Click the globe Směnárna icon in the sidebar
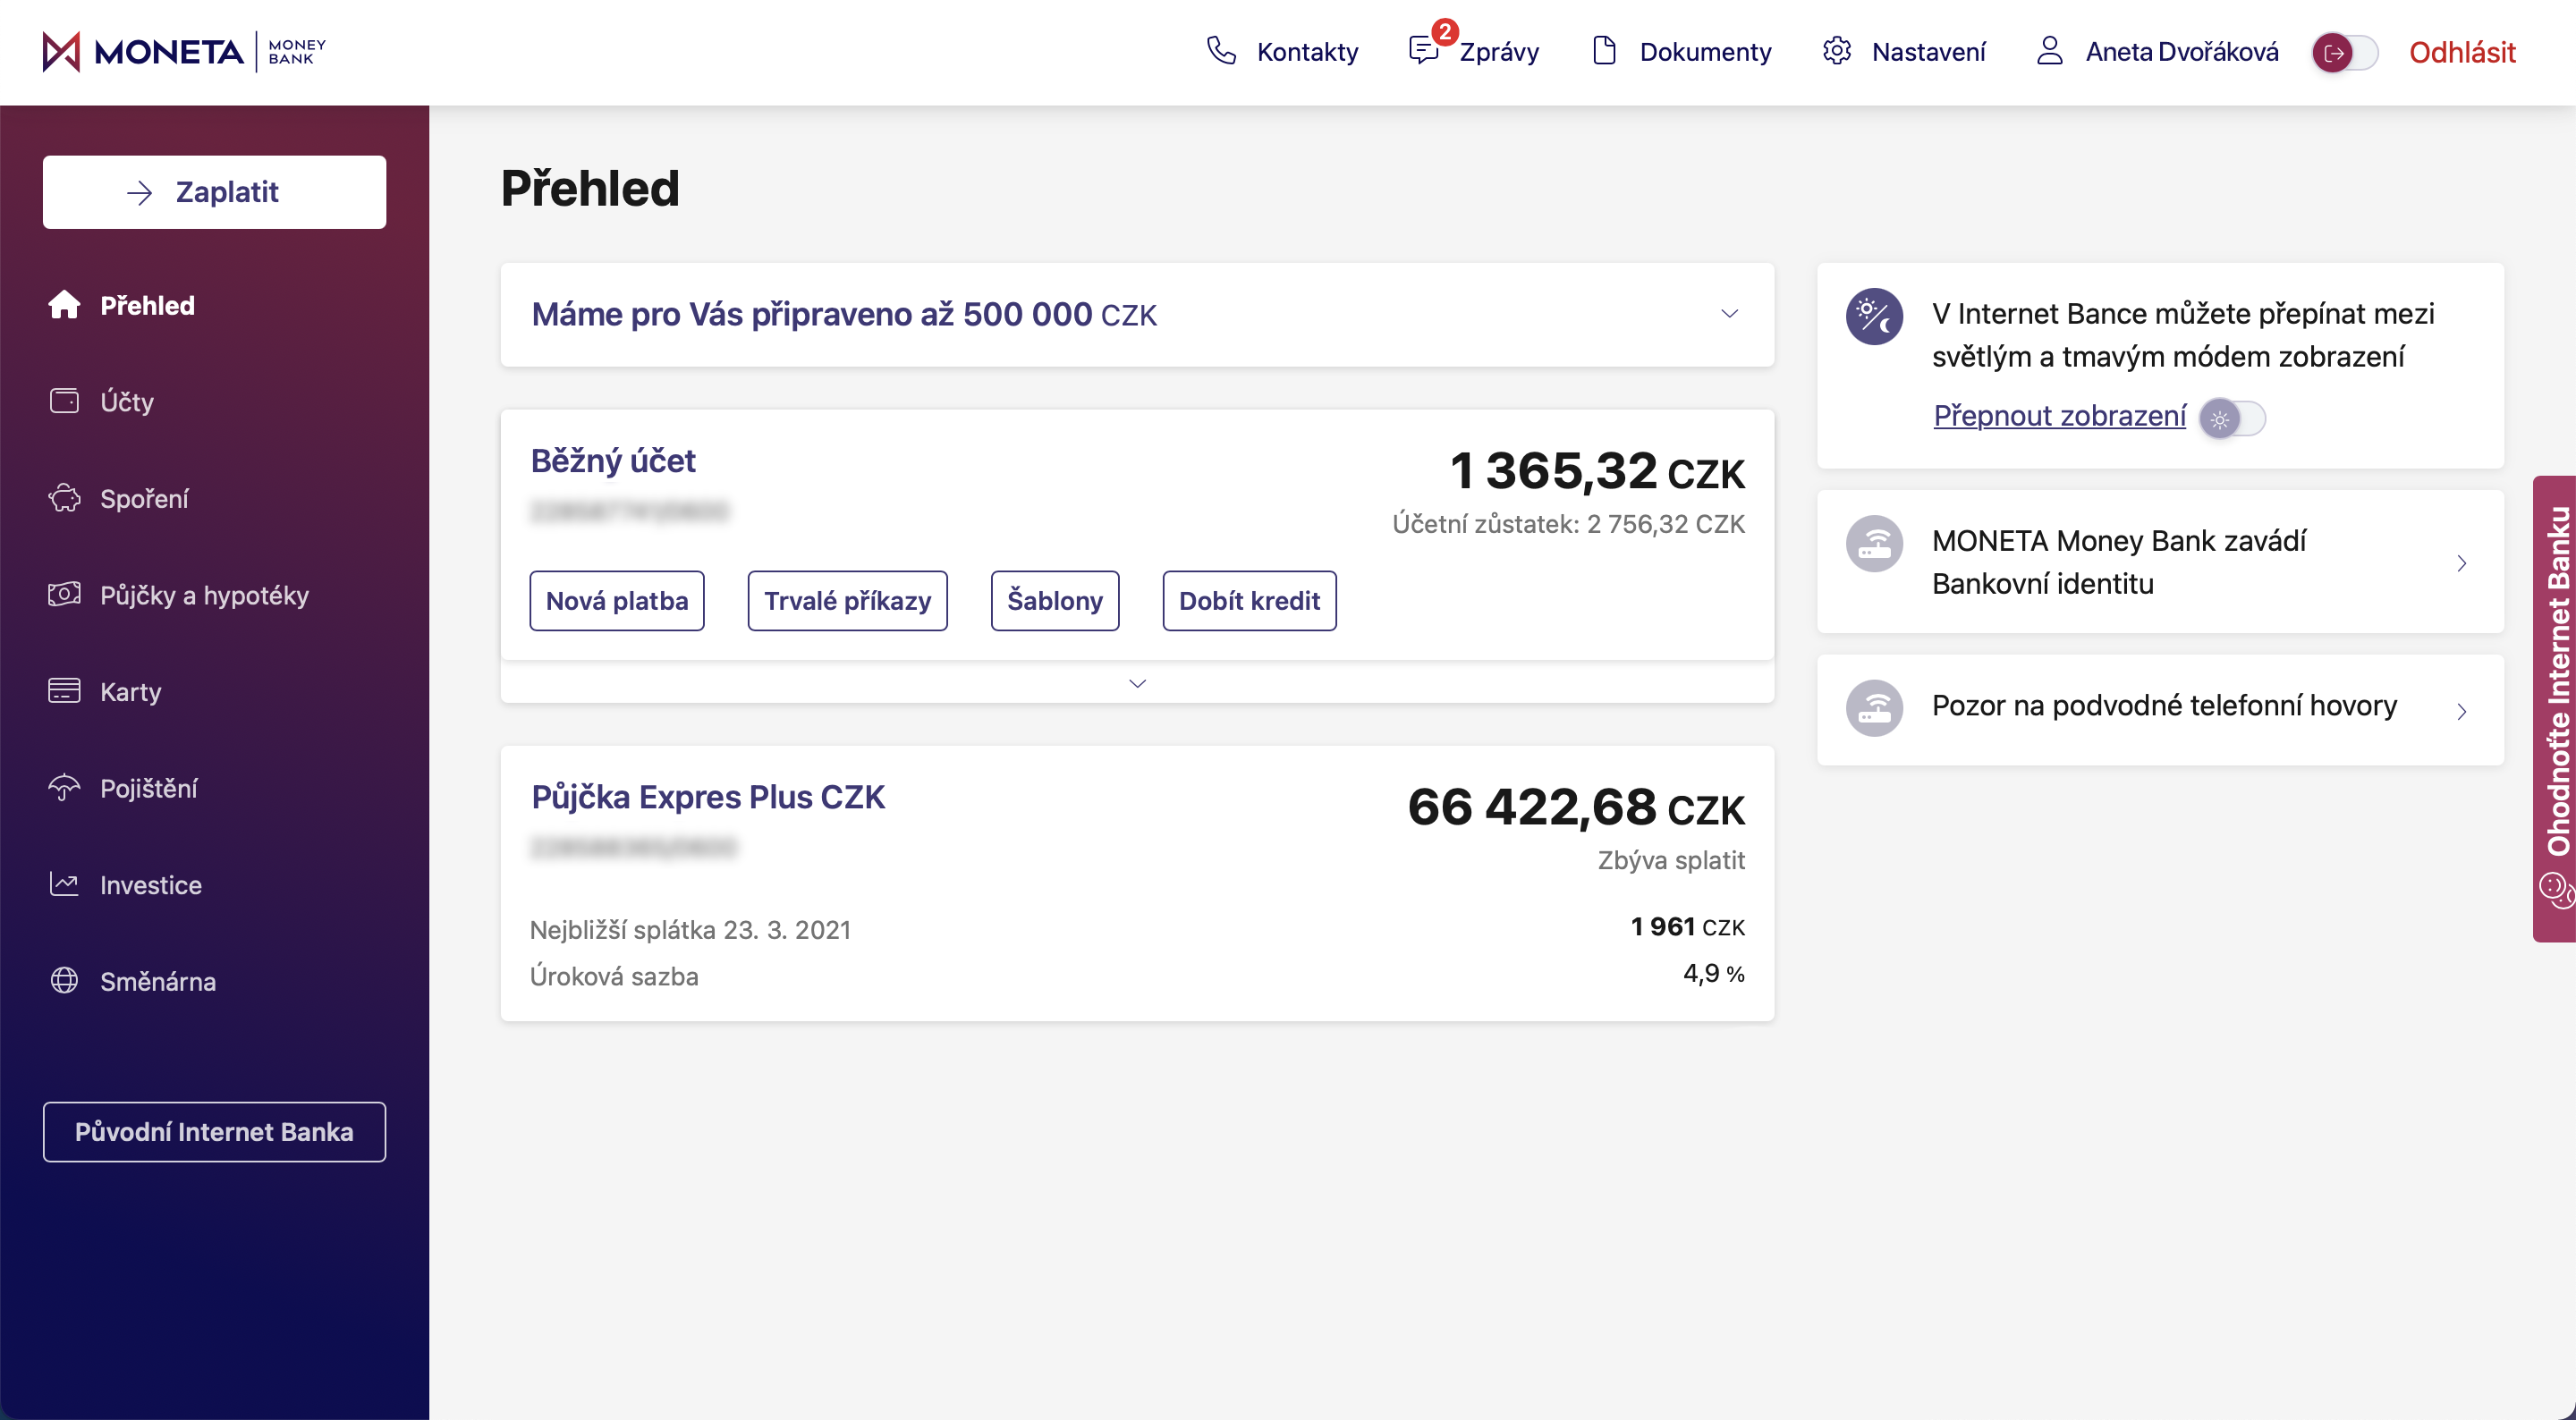 [x=64, y=981]
